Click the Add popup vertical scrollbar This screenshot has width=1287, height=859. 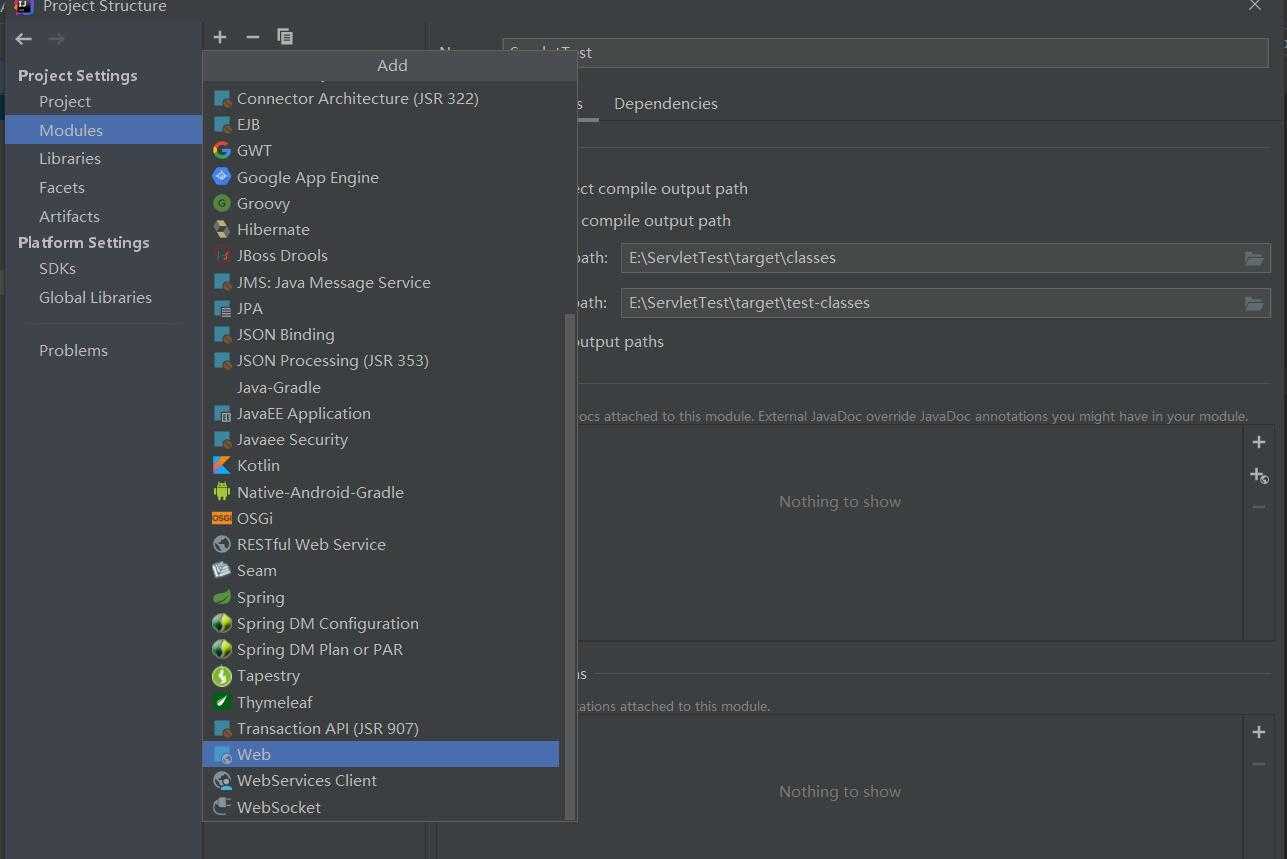click(x=570, y=565)
